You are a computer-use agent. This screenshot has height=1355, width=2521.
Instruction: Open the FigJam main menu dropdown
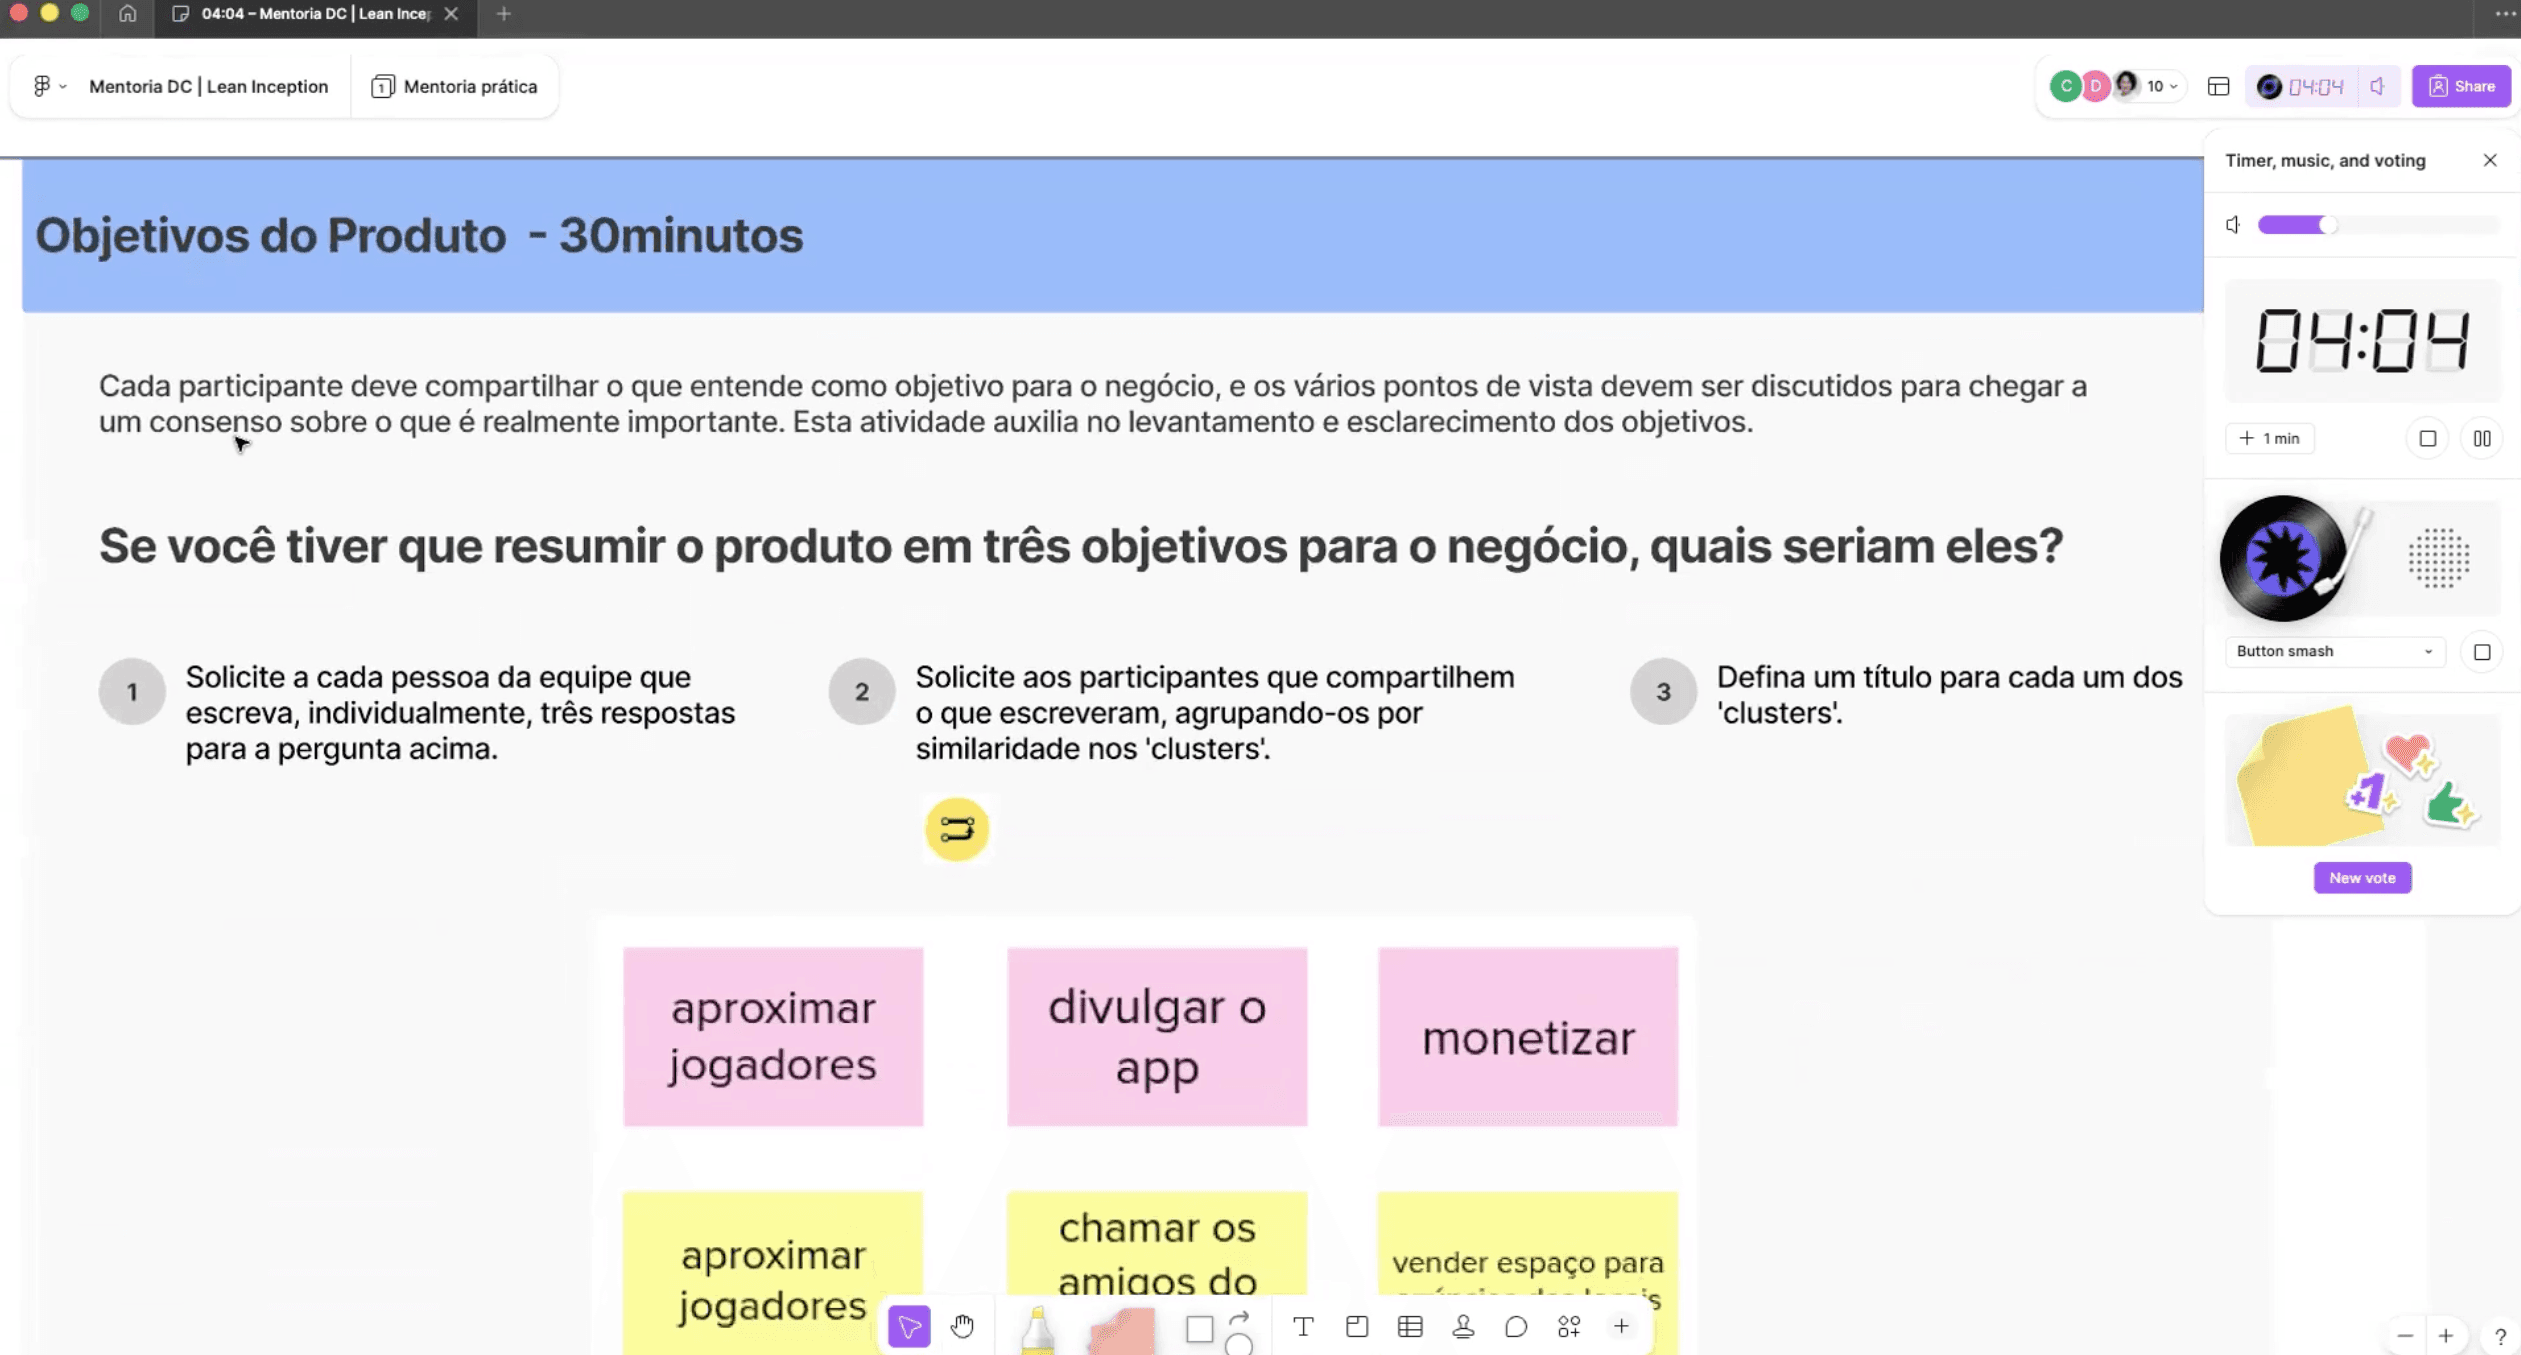tap(48, 87)
